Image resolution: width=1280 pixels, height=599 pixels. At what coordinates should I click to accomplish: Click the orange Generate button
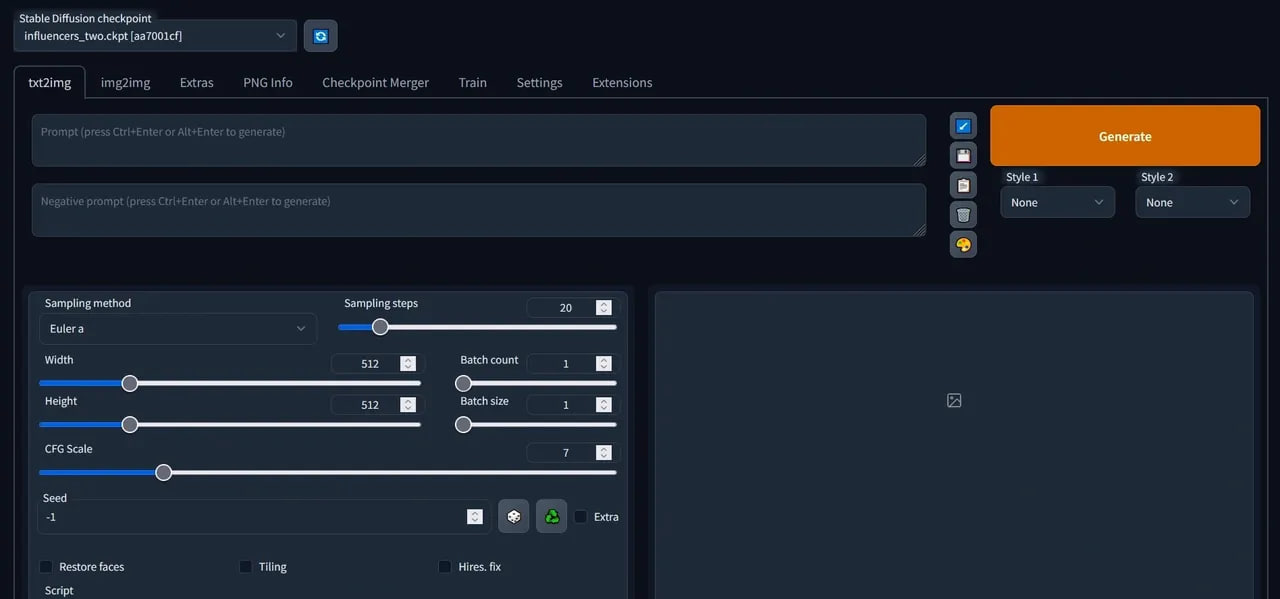click(x=1125, y=136)
